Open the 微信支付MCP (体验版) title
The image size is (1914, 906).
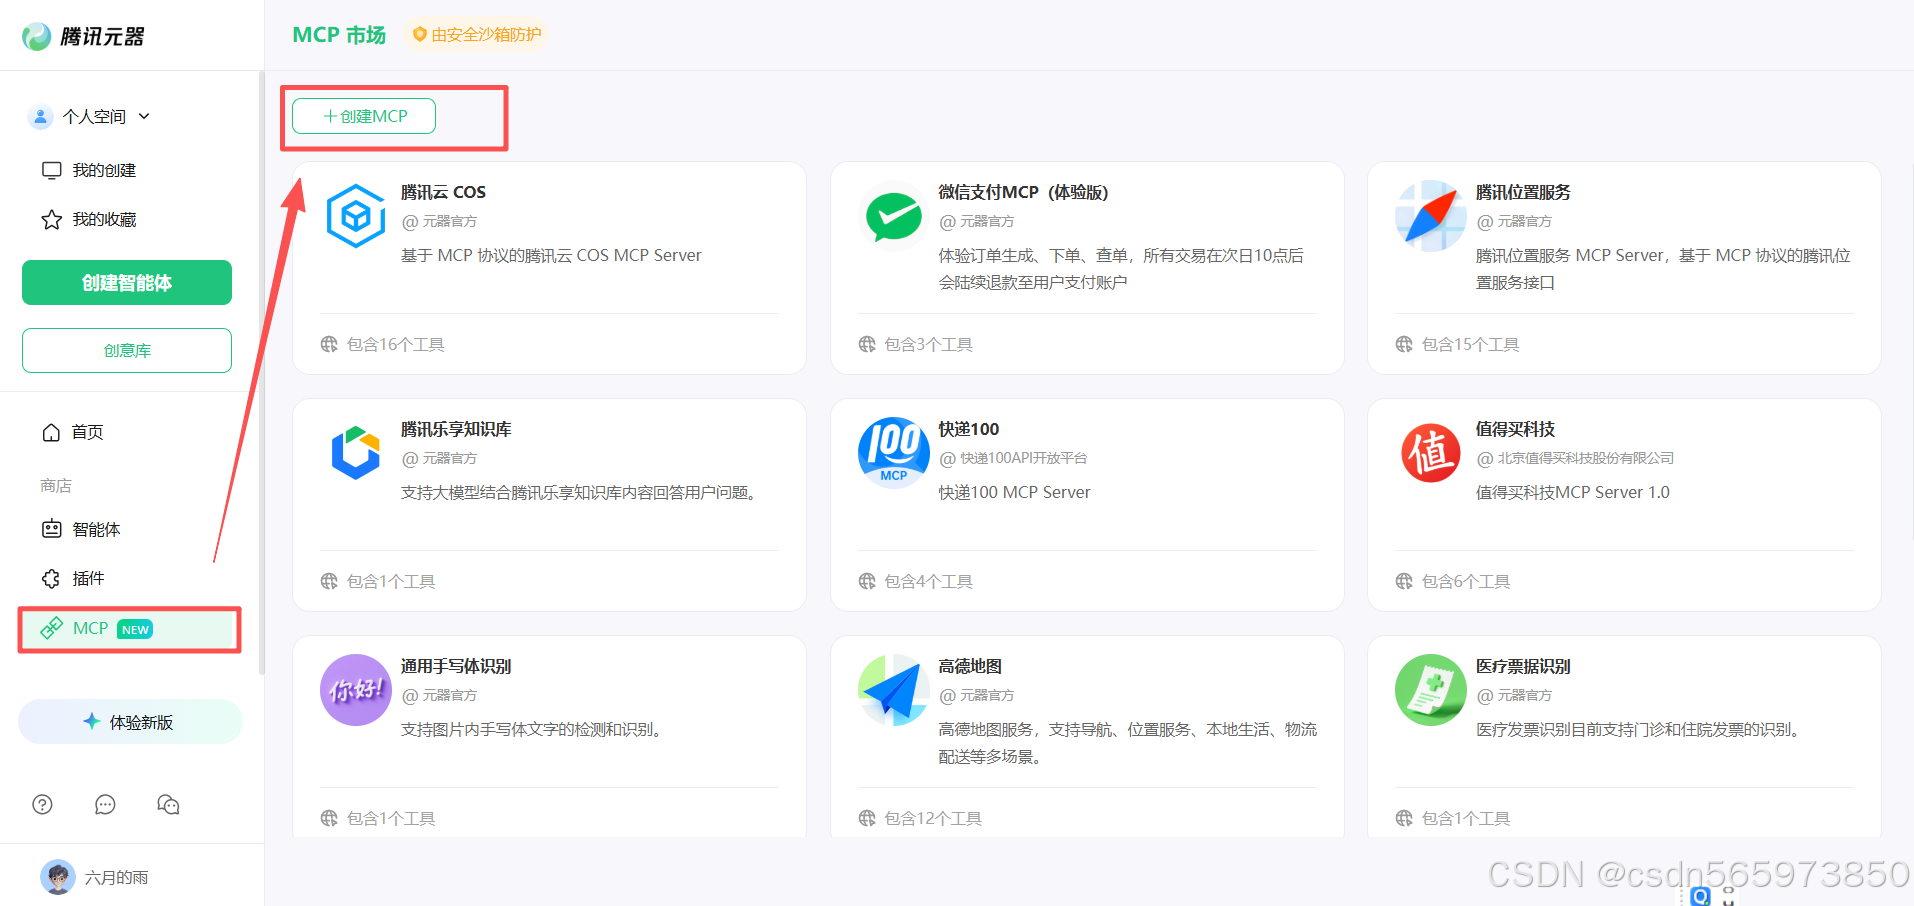pyautogui.click(x=1023, y=192)
